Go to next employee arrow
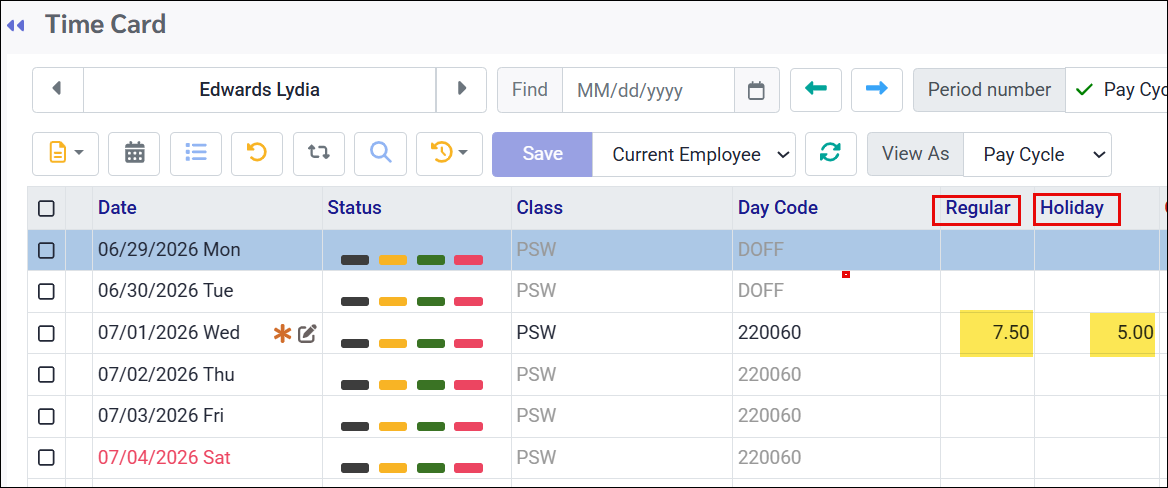 click(x=461, y=90)
